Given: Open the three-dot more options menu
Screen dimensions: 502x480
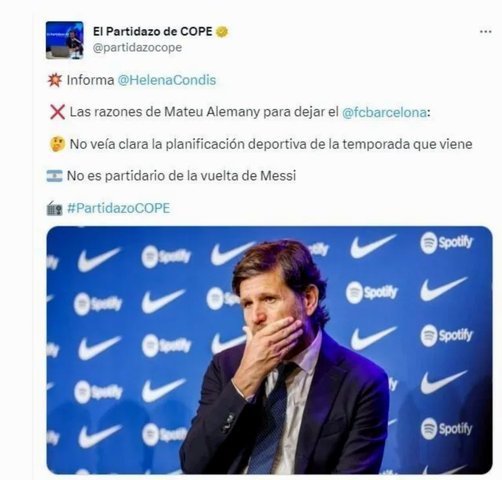Looking at the screenshot, I should coord(486,32).
